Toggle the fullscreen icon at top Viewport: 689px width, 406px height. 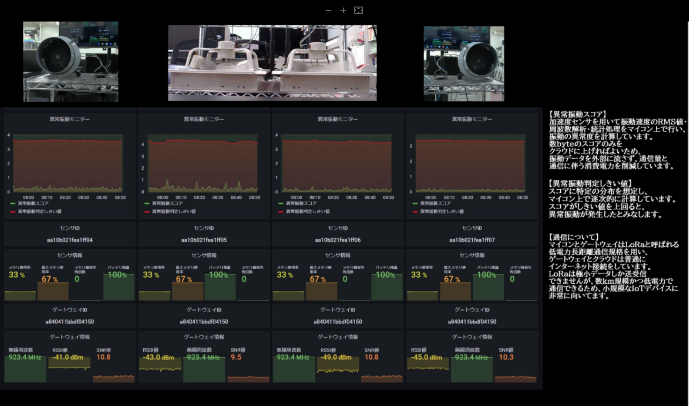point(358,9)
